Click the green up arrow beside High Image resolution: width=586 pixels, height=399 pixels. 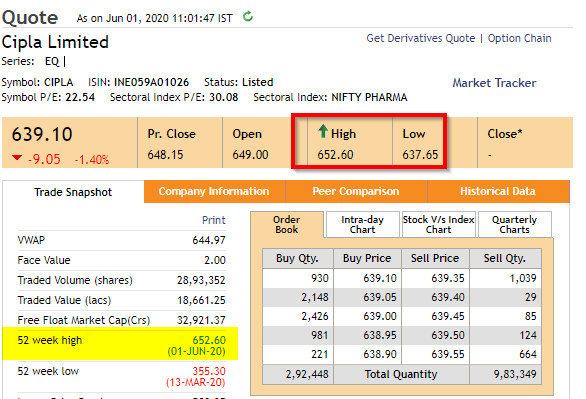click(x=323, y=132)
